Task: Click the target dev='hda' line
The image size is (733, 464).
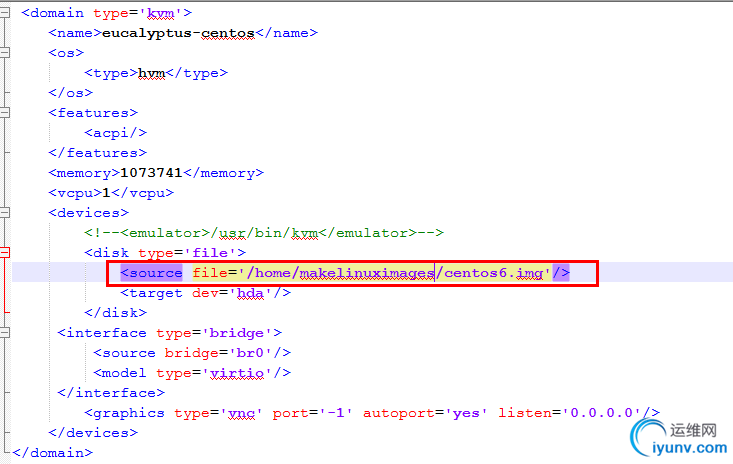Action: pos(205,293)
